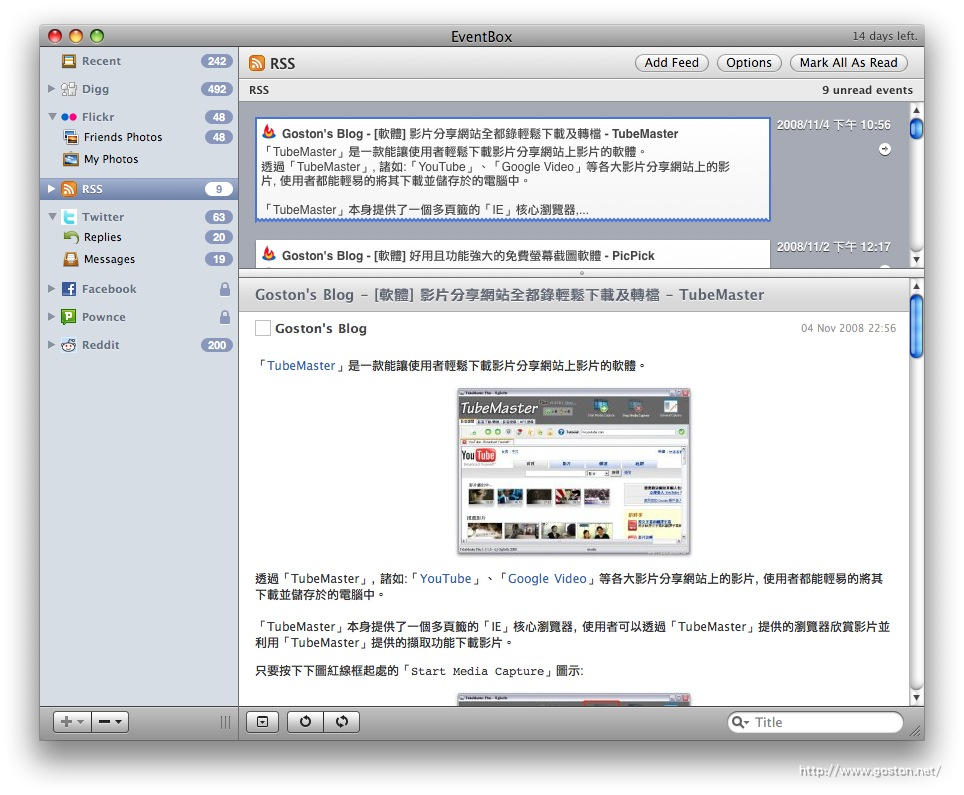Click the Facebook icon in sidebar
Screen dimensions: 964x795
[69, 289]
